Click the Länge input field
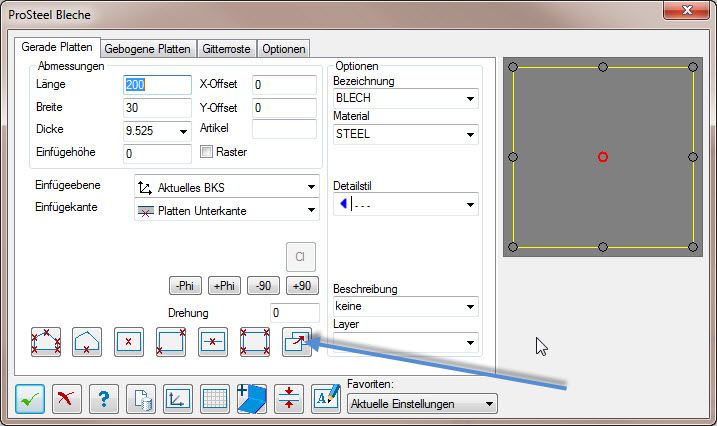Screen dimensions: 717x426 pyautogui.click(x=157, y=85)
